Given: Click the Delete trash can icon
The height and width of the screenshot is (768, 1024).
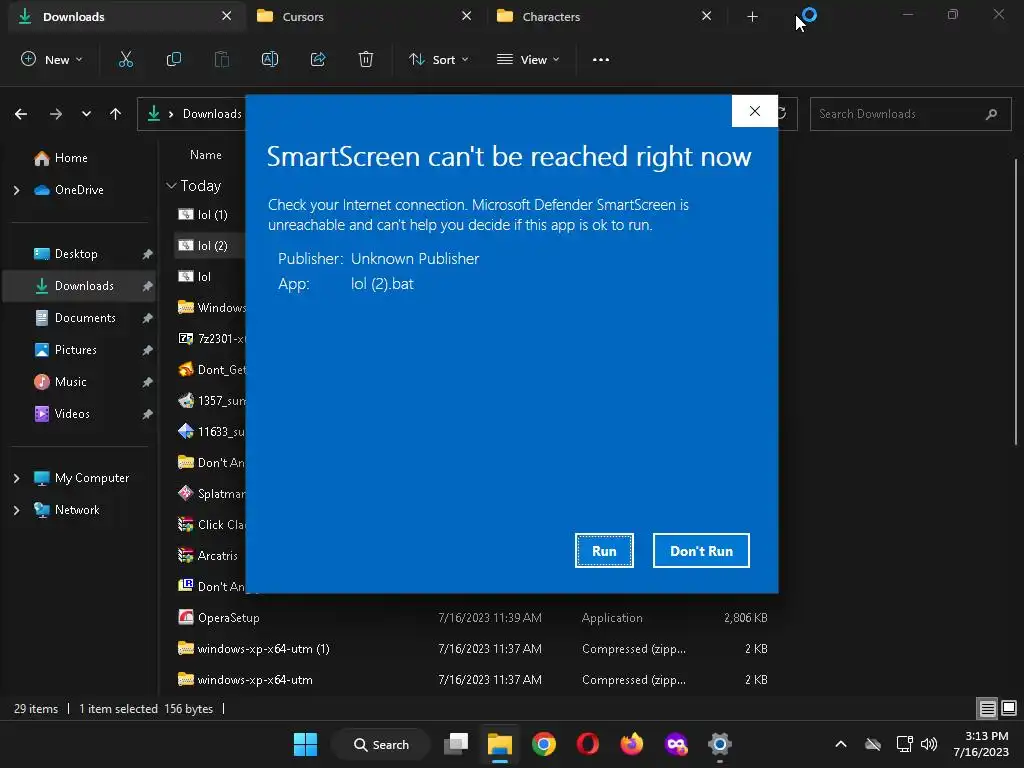Looking at the screenshot, I should tap(366, 59).
